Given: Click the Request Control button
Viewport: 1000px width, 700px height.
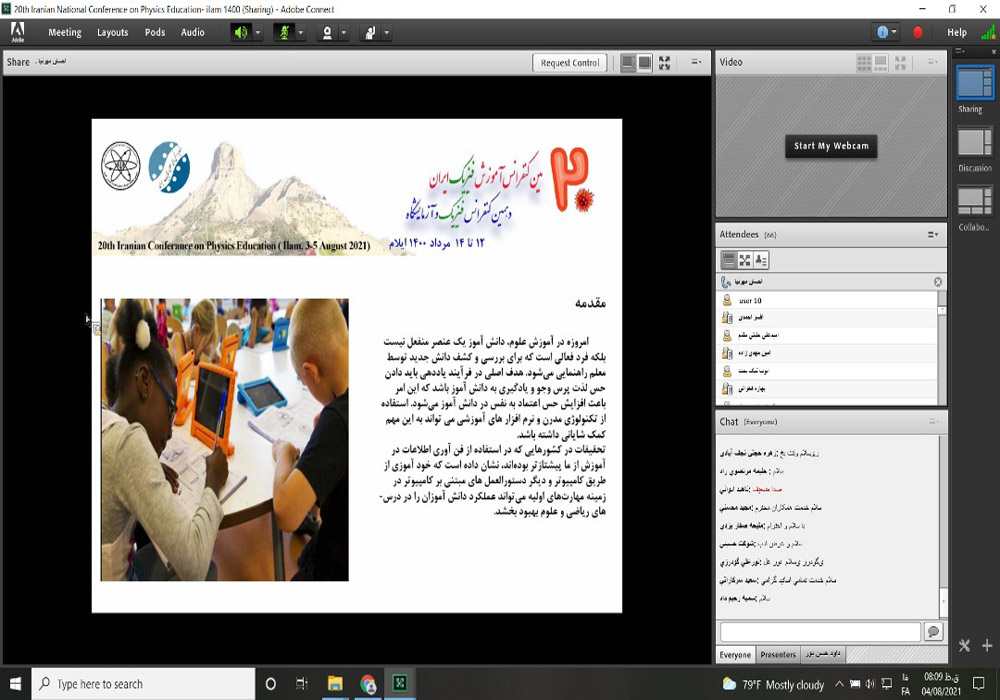Looking at the screenshot, I should click(x=570, y=63).
